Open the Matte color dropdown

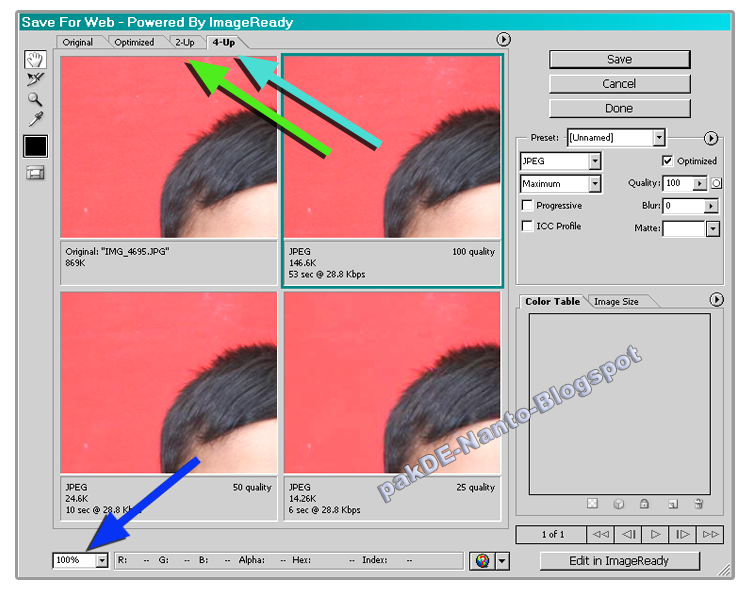712,229
